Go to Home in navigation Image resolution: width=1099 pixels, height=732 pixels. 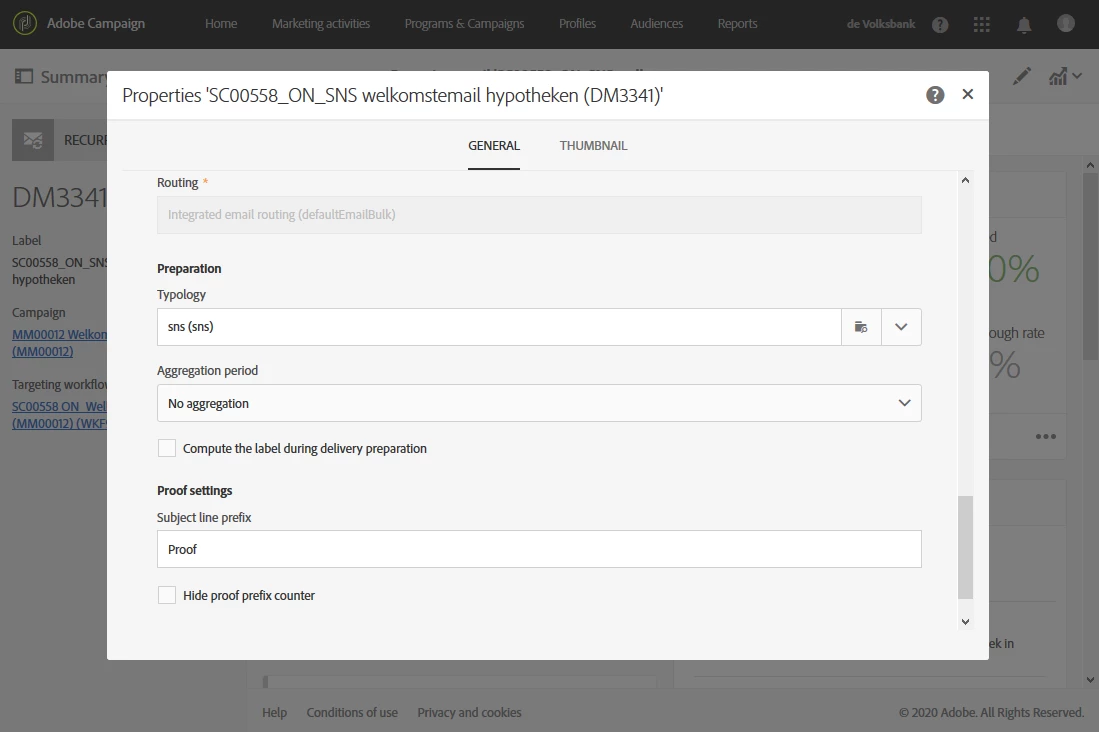(x=221, y=24)
